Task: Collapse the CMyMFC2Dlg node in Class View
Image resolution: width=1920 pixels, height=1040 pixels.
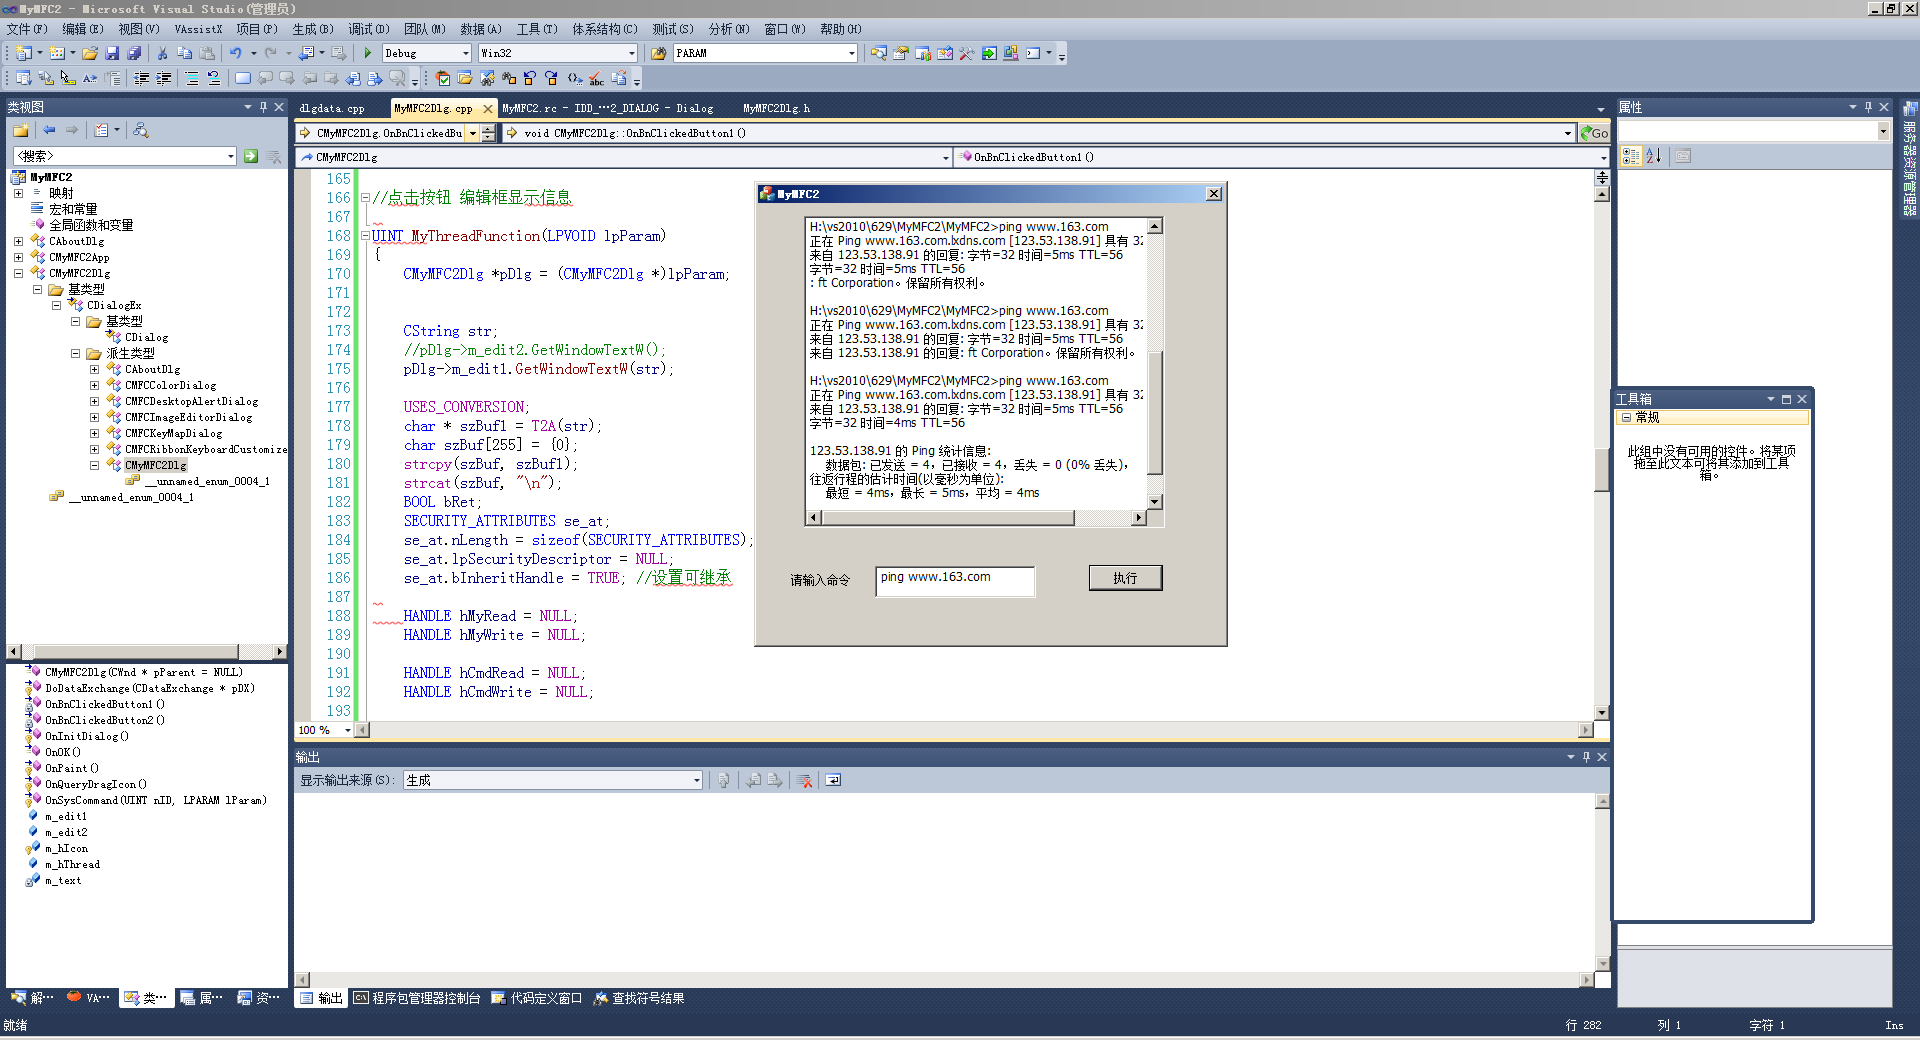Action: (18, 273)
